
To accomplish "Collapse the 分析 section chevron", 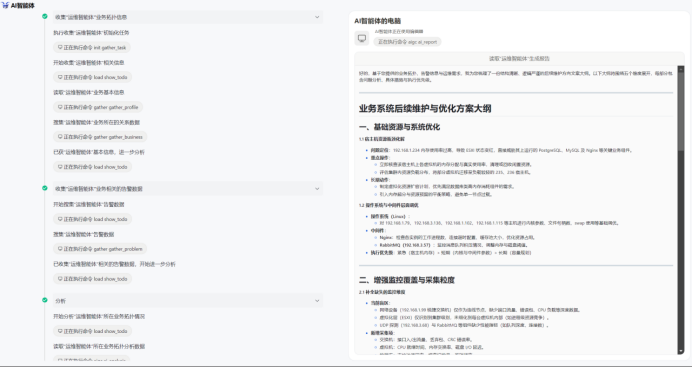I will pyautogui.click(x=317, y=301).
